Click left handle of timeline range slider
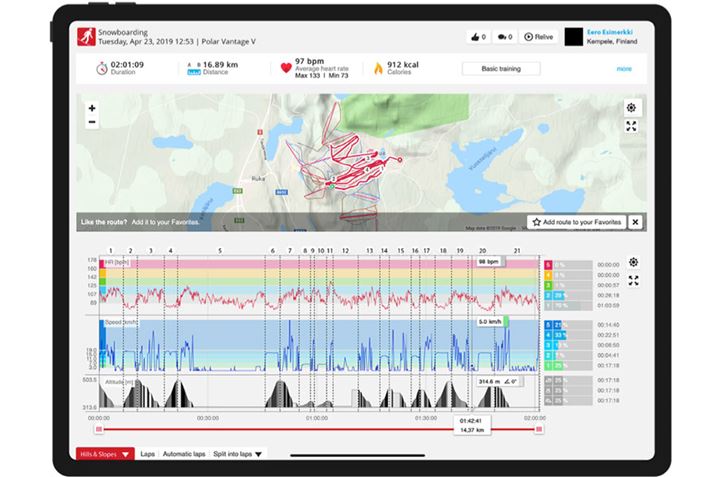Image resolution: width=715 pixels, height=477 pixels. coord(98,430)
